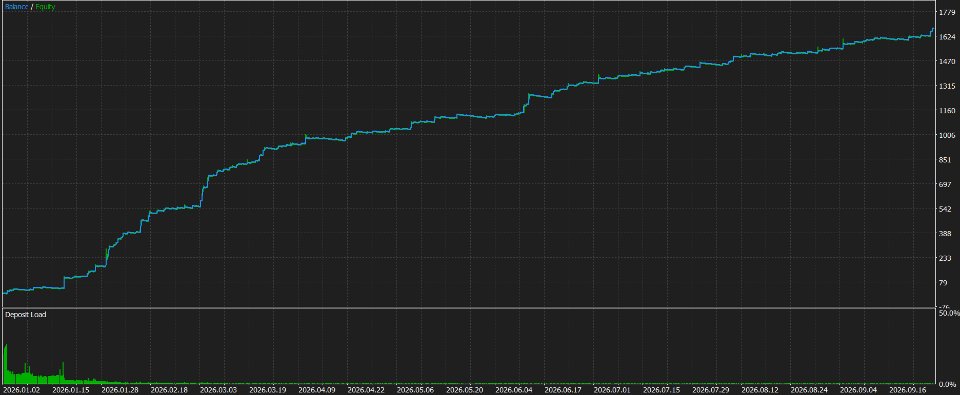Click the 2026.08.12 date label
This screenshot has width=960, height=395.
click(x=760, y=390)
